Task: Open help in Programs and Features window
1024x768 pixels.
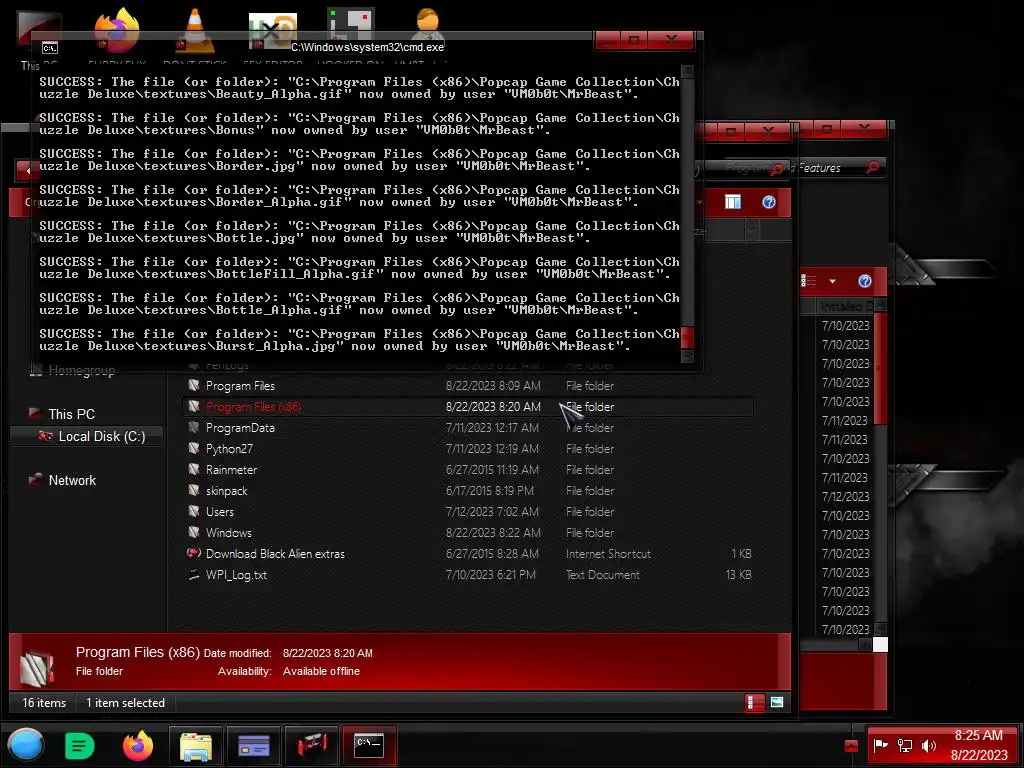Action: point(865,281)
